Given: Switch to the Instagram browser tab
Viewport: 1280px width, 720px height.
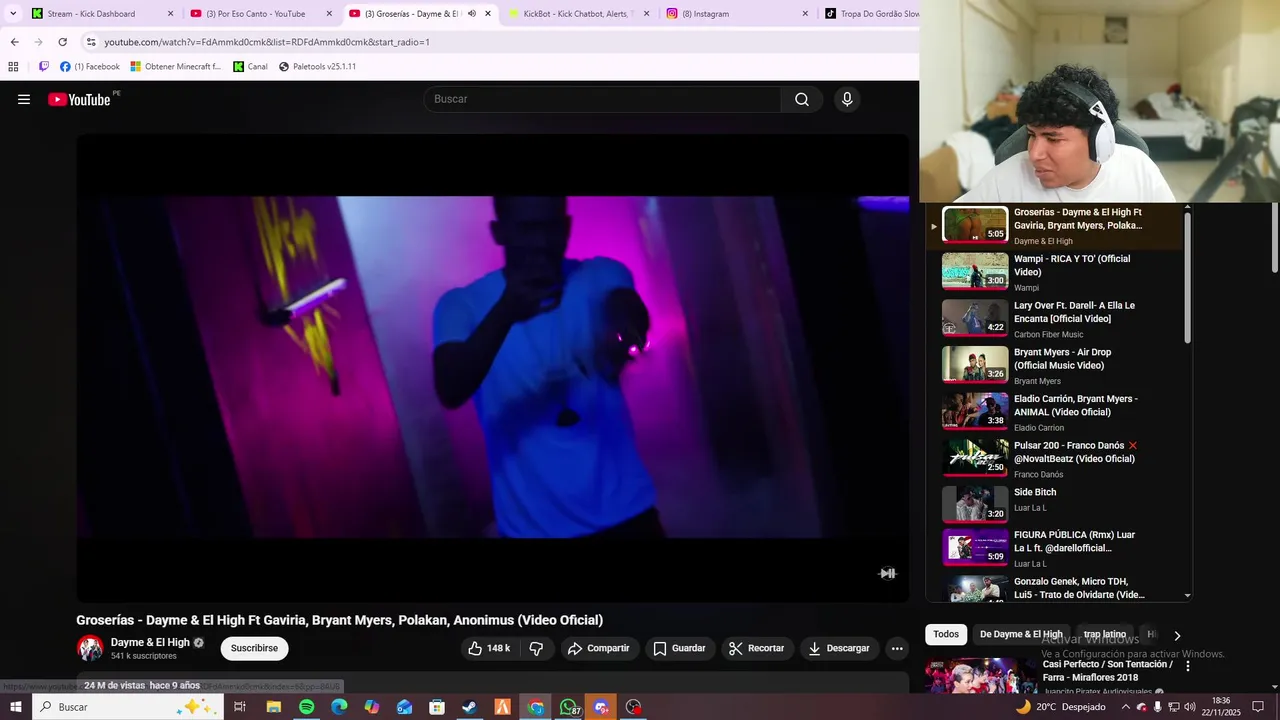Looking at the screenshot, I should coord(738,14).
